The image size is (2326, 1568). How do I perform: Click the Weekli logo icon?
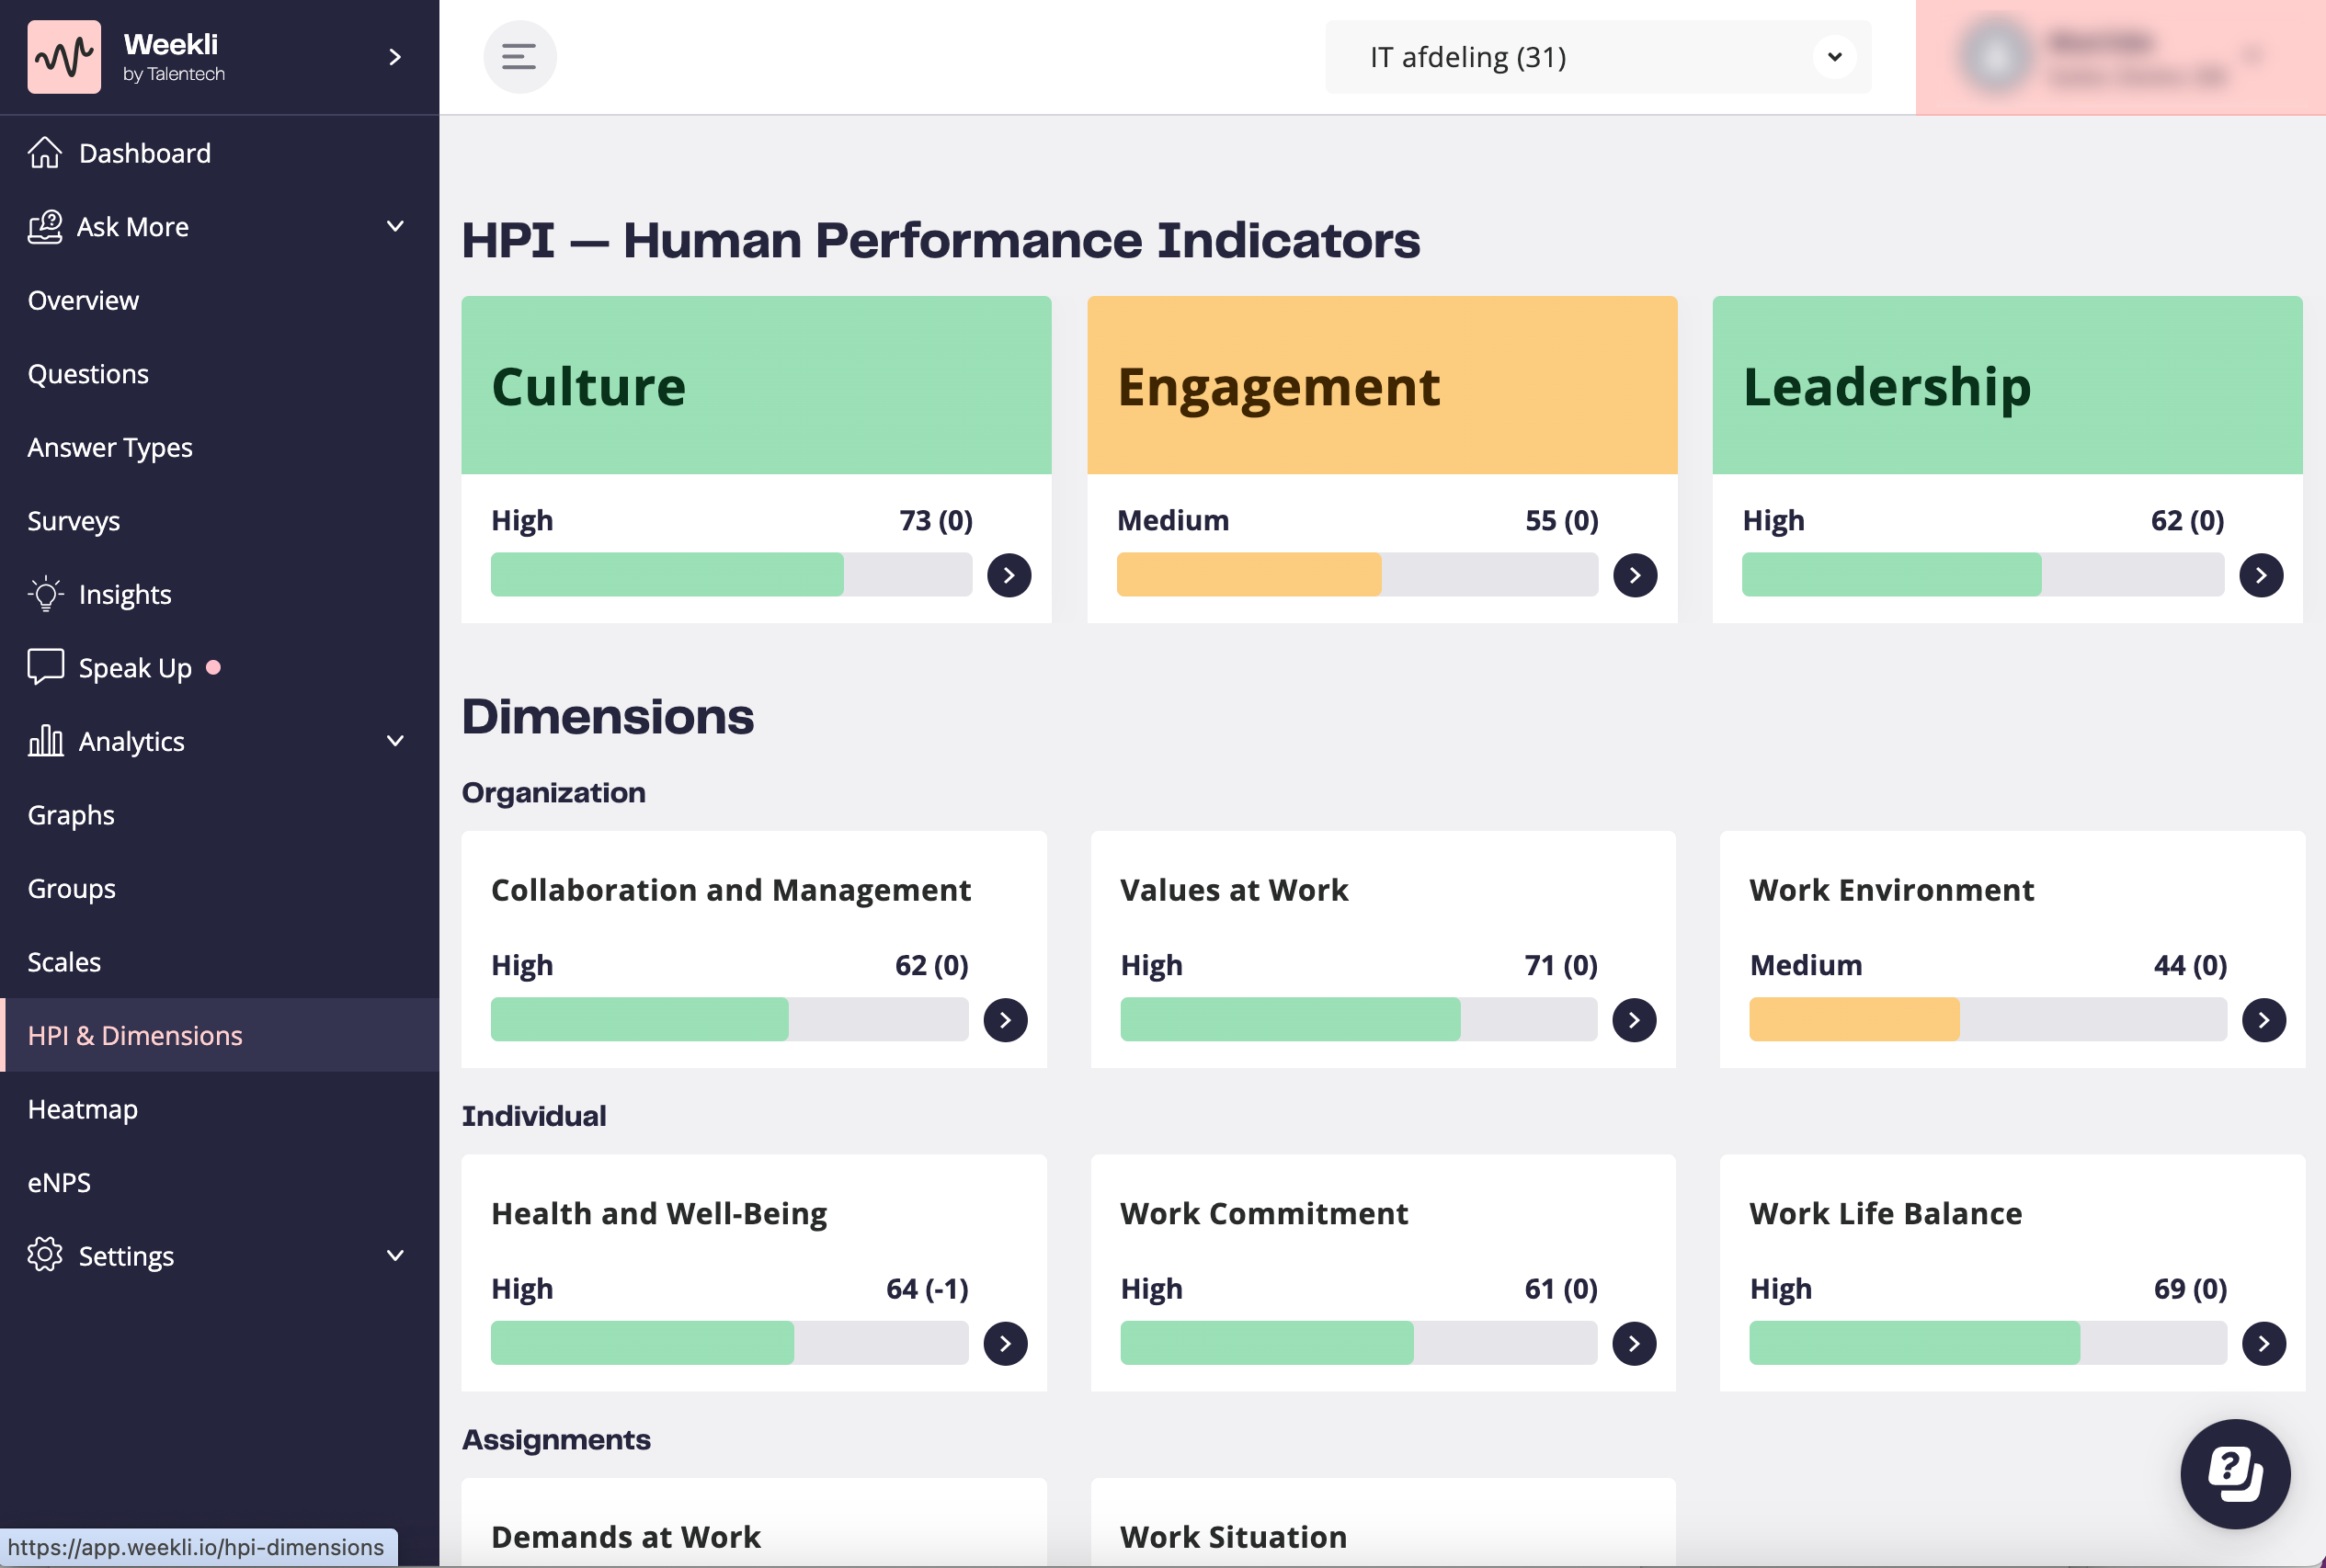point(64,57)
